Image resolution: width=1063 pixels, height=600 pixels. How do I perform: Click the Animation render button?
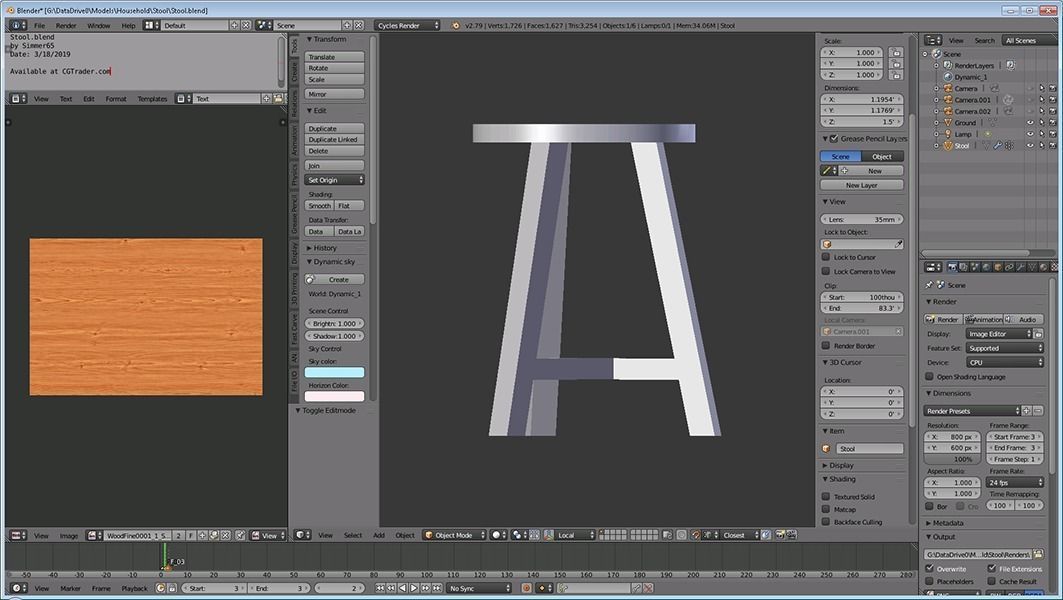pos(983,319)
